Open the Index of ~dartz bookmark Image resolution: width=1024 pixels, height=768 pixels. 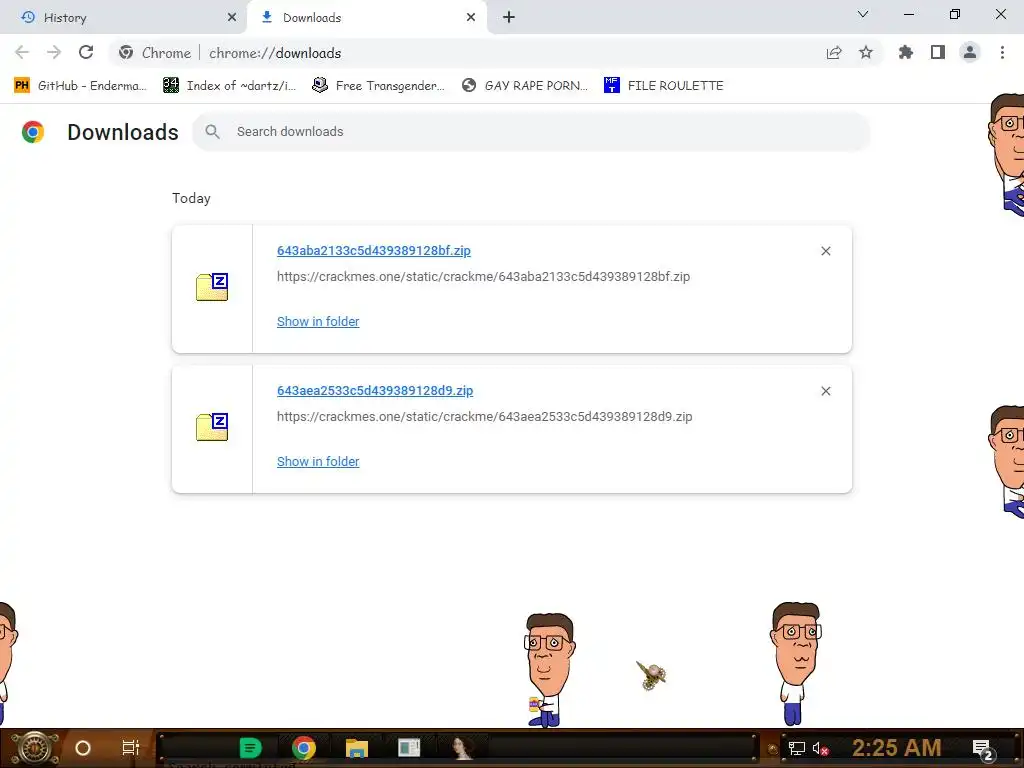coord(229,86)
